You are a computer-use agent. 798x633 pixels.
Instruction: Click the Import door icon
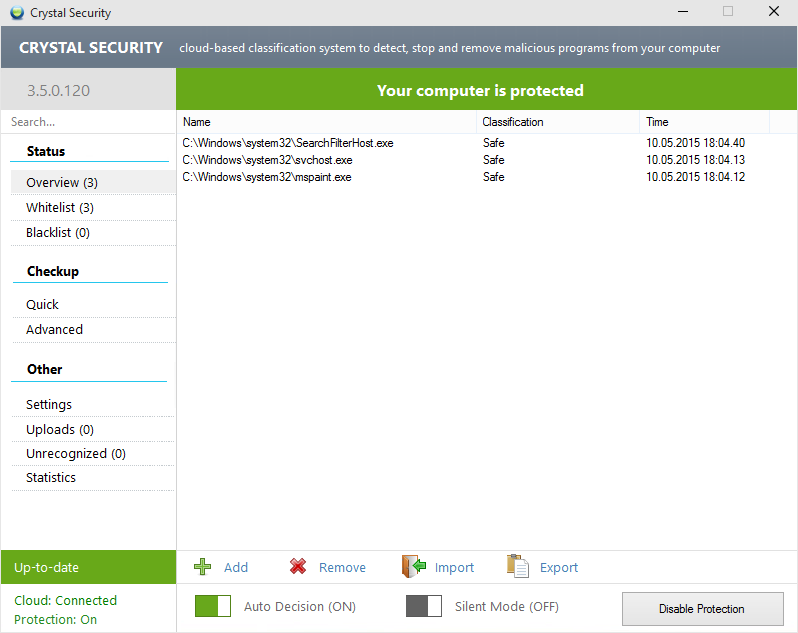pyautogui.click(x=414, y=567)
